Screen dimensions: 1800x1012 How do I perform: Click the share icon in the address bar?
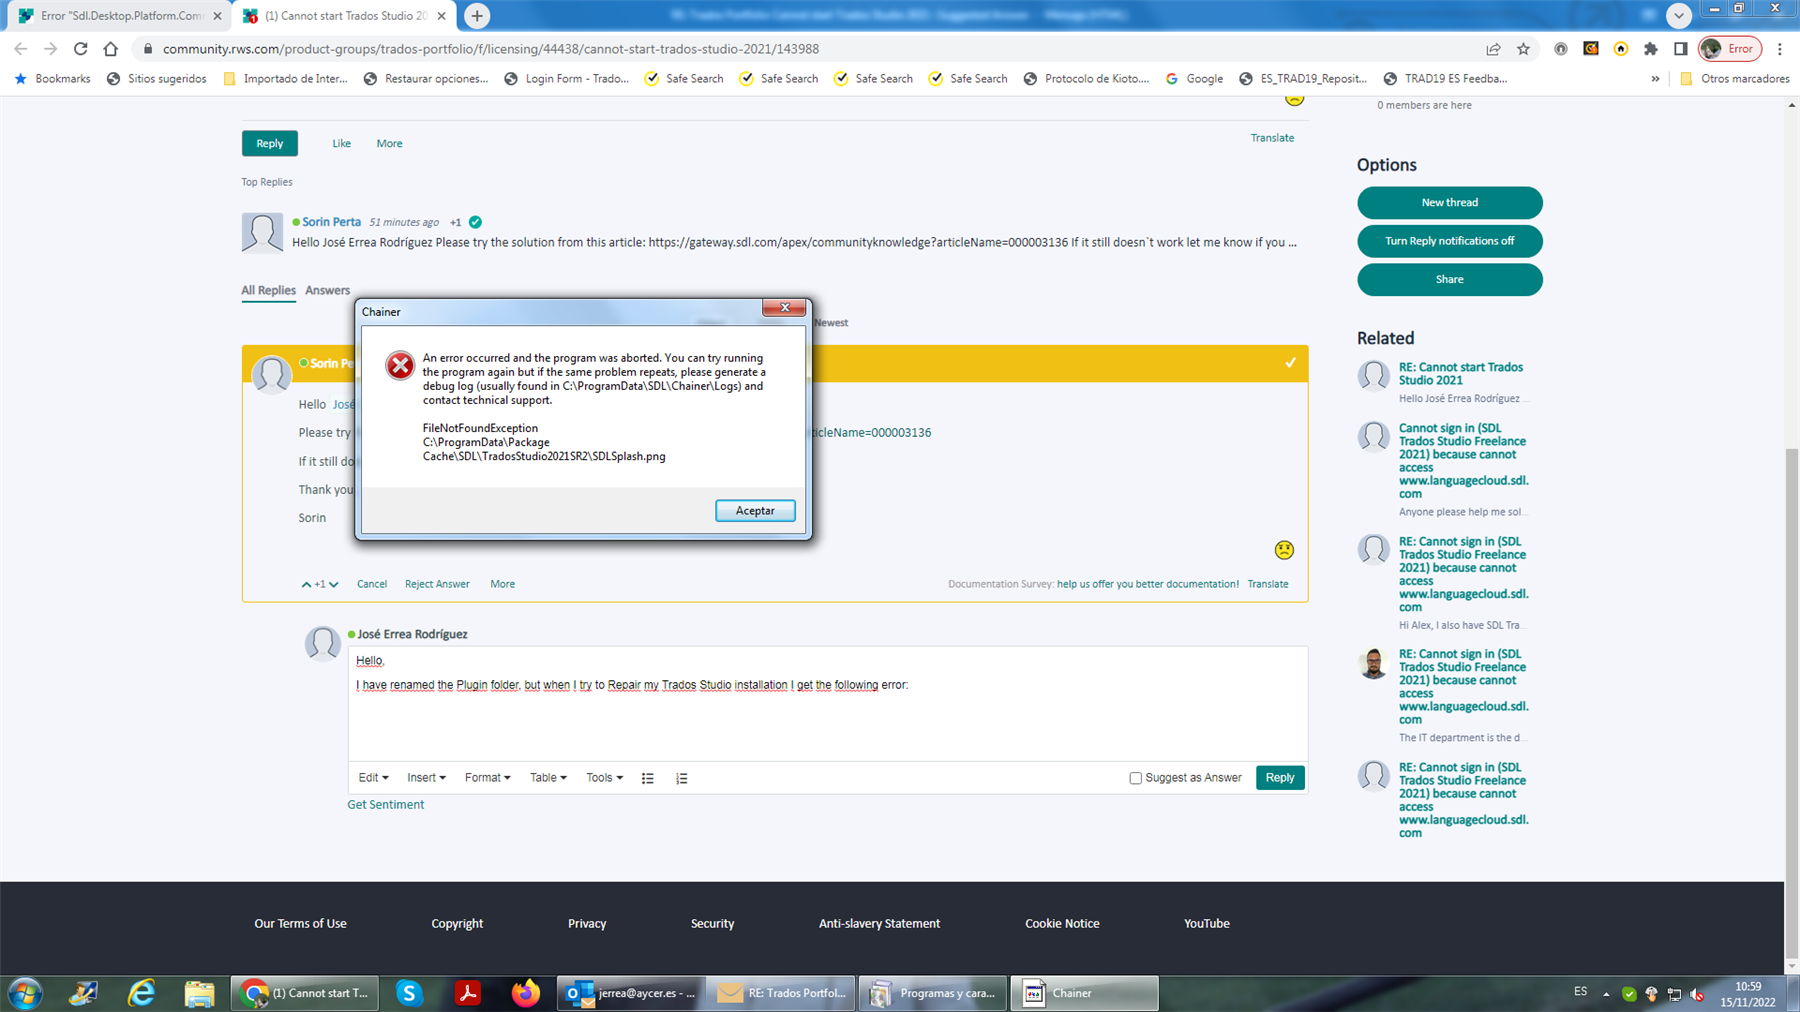[1493, 48]
